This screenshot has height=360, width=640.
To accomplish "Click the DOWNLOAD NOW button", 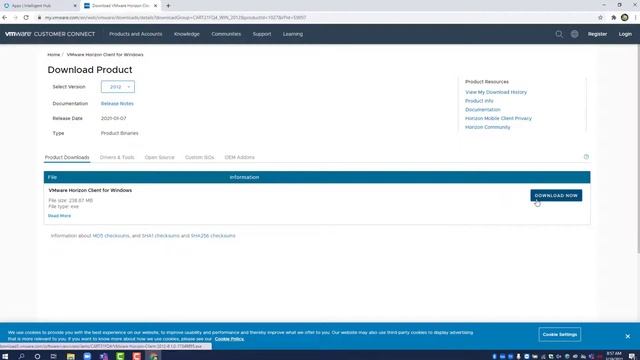I will pyautogui.click(x=556, y=196).
